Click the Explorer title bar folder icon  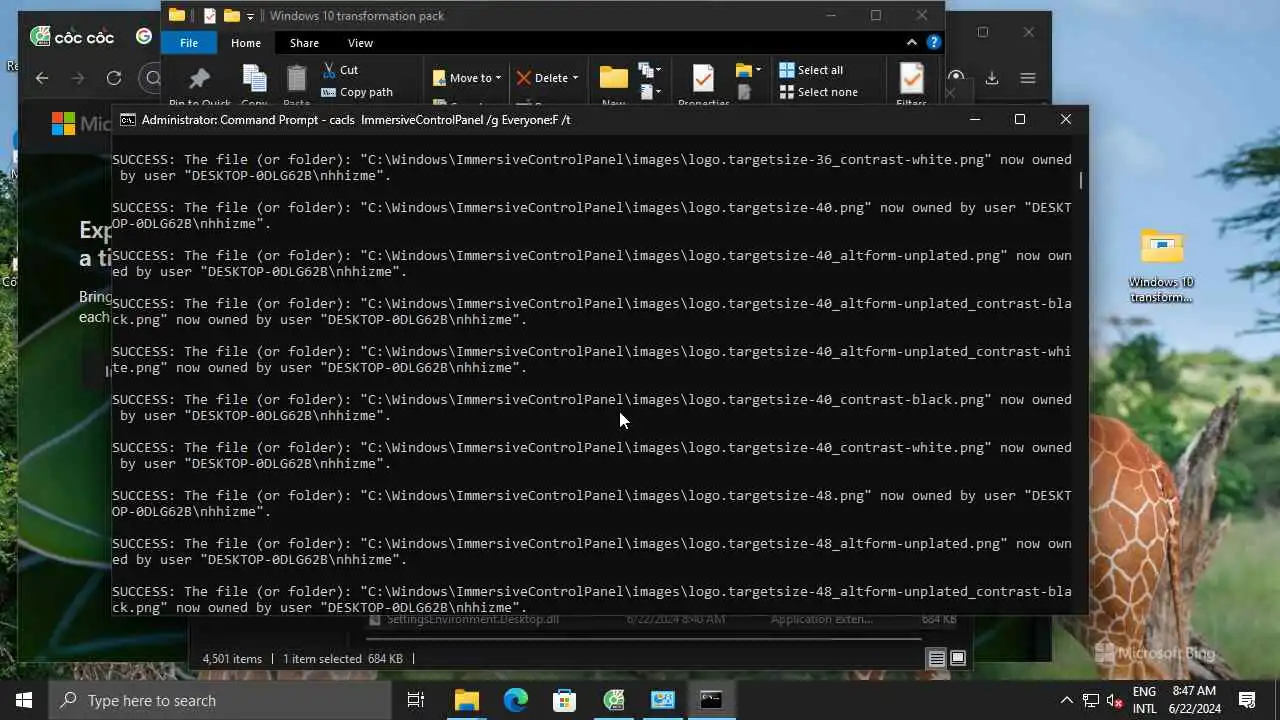[177, 15]
